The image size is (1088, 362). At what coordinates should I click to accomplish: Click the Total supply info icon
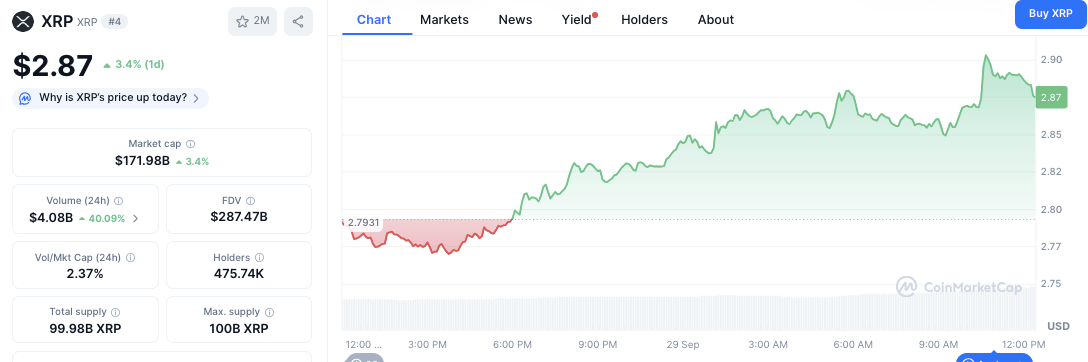click(116, 313)
